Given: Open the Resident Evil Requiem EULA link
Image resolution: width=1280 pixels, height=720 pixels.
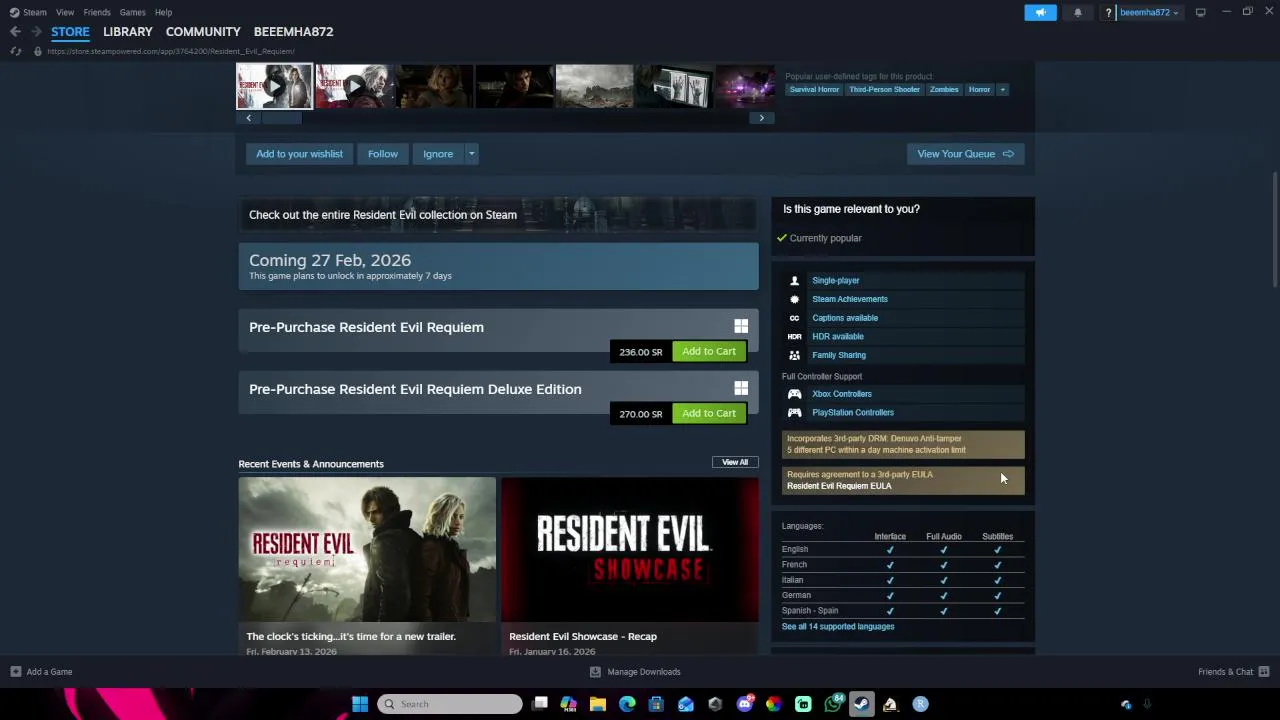Looking at the screenshot, I should pyautogui.click(x=839, y=486).
